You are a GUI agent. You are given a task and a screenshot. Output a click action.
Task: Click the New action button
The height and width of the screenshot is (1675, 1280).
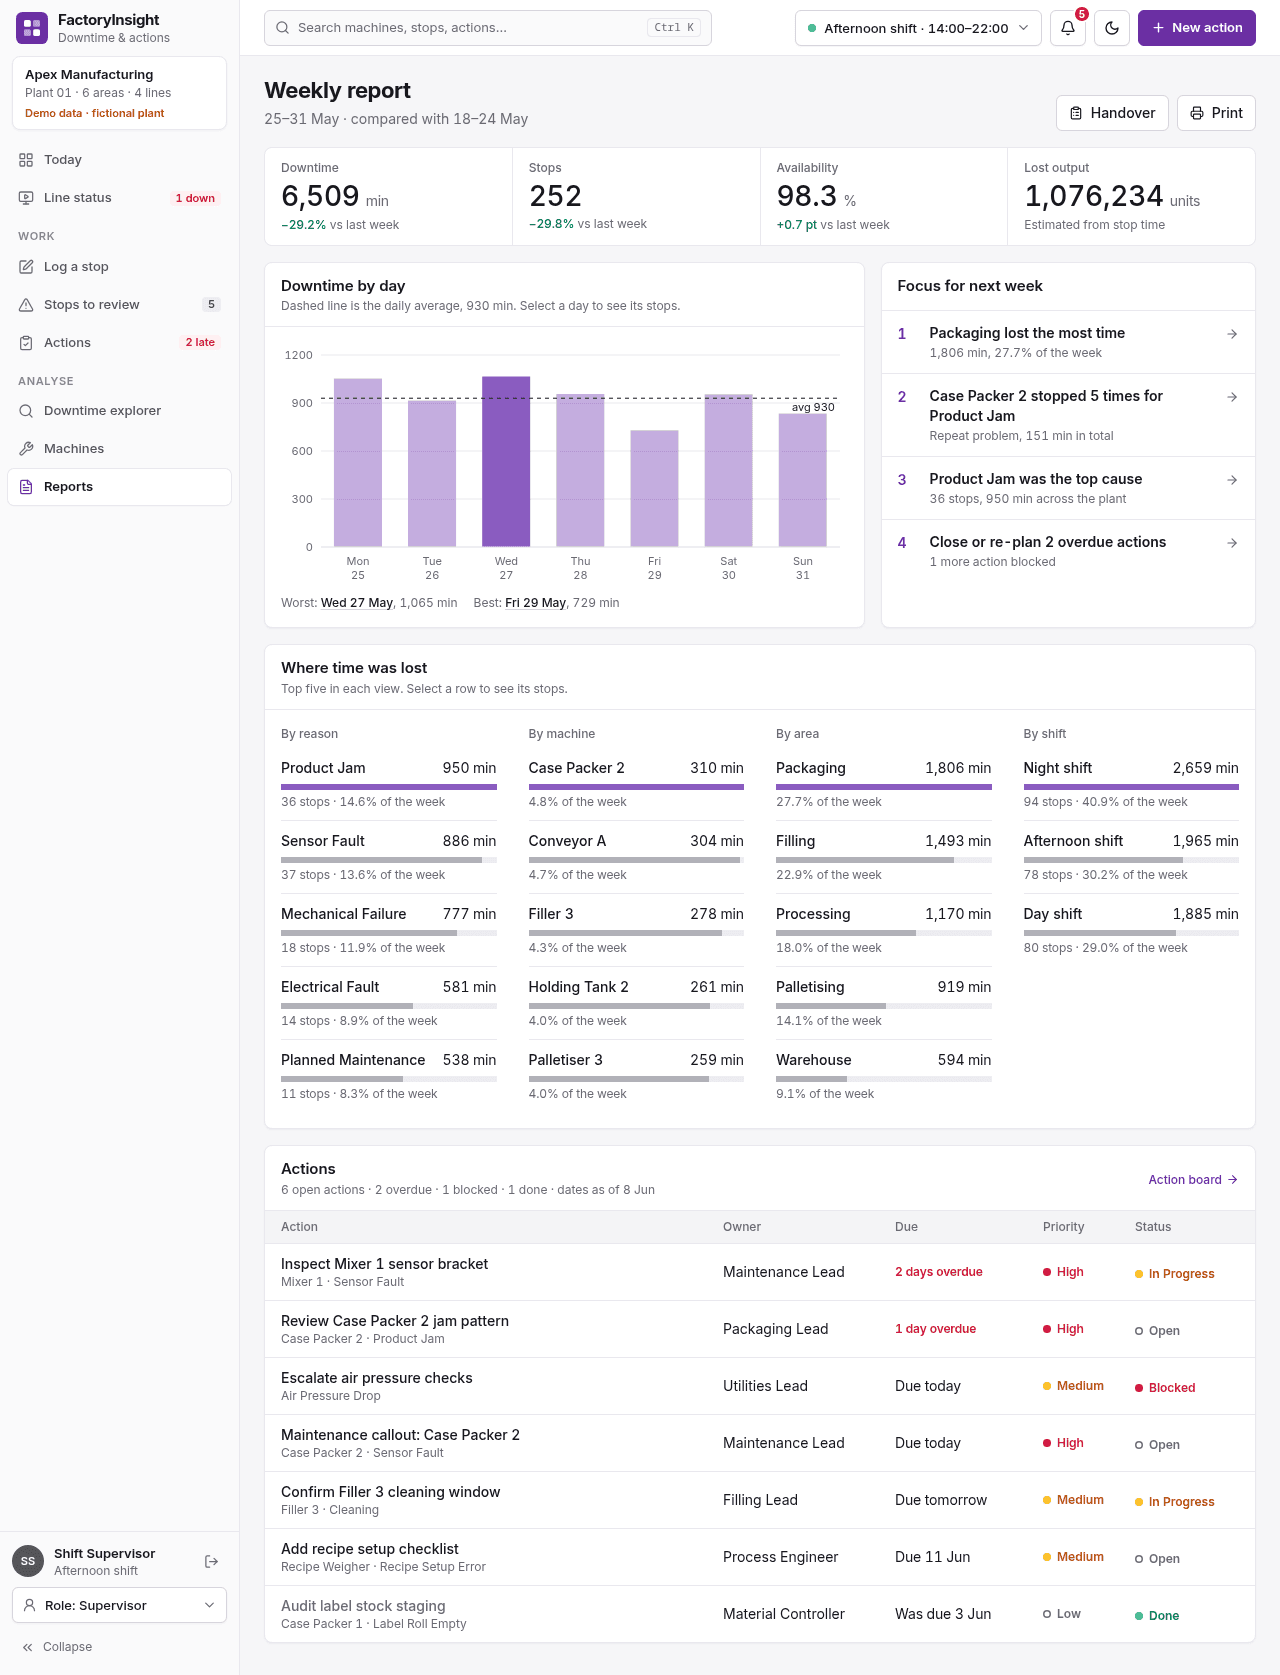tap(1196, 28)
